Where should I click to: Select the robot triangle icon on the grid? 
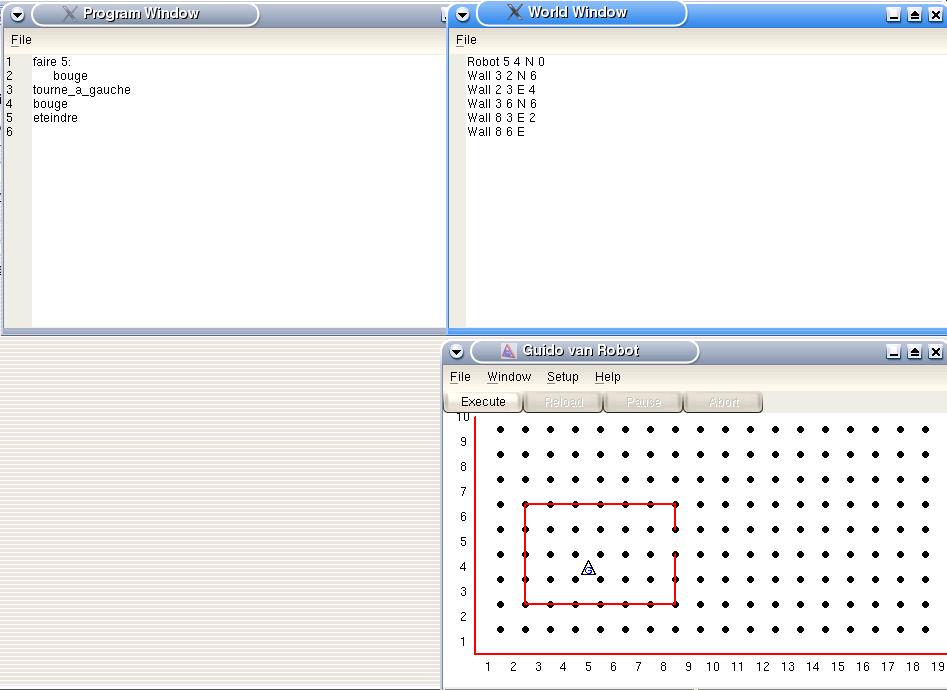click(x=588, y=568)
